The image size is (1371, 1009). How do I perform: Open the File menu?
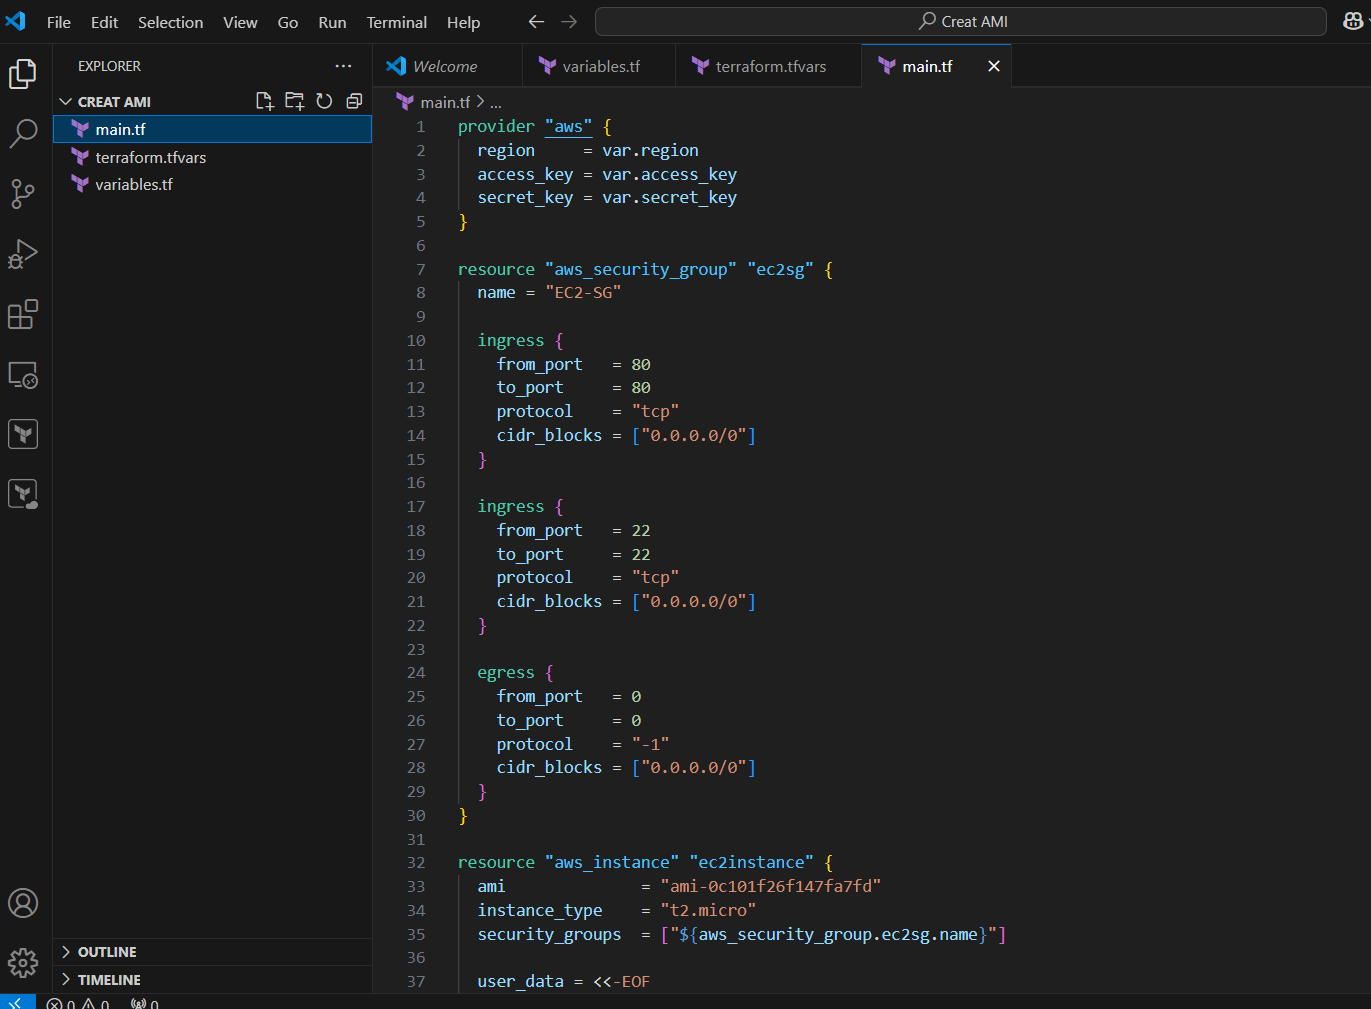point(59,22)
